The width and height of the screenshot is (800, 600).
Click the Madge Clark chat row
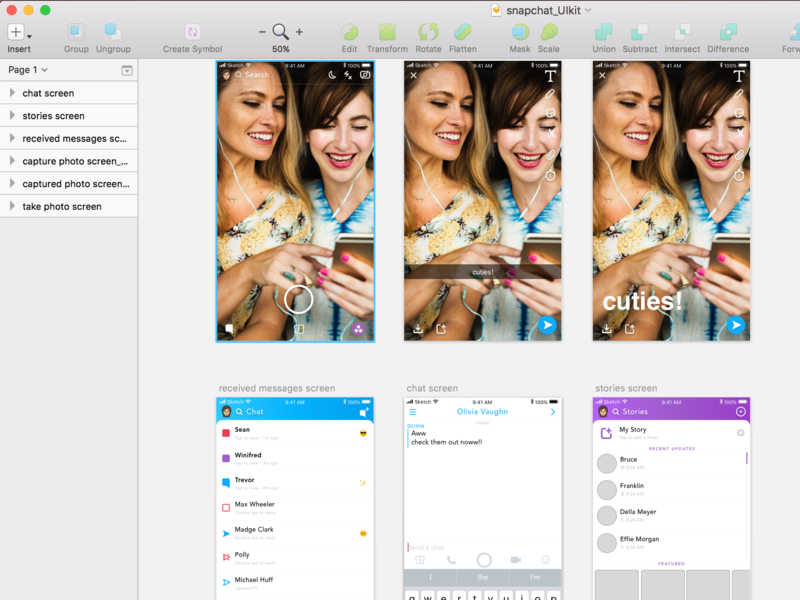[295, 533]
